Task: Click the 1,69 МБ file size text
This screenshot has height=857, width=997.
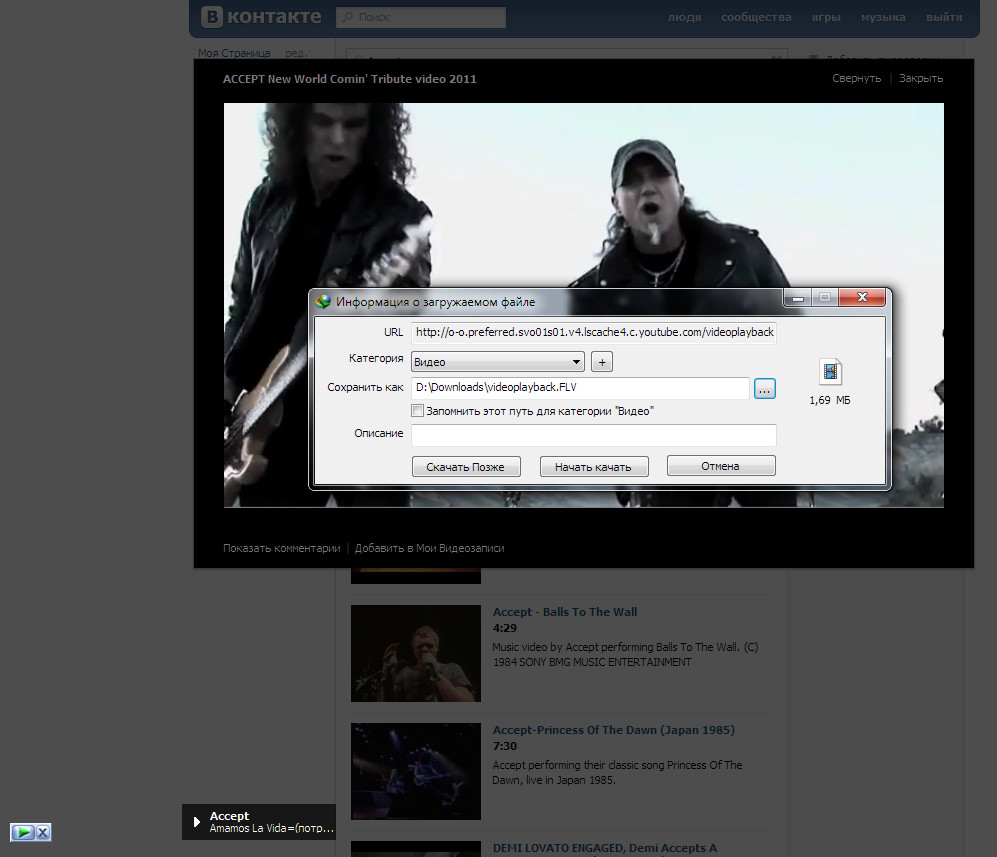Action: click(830, 400)
